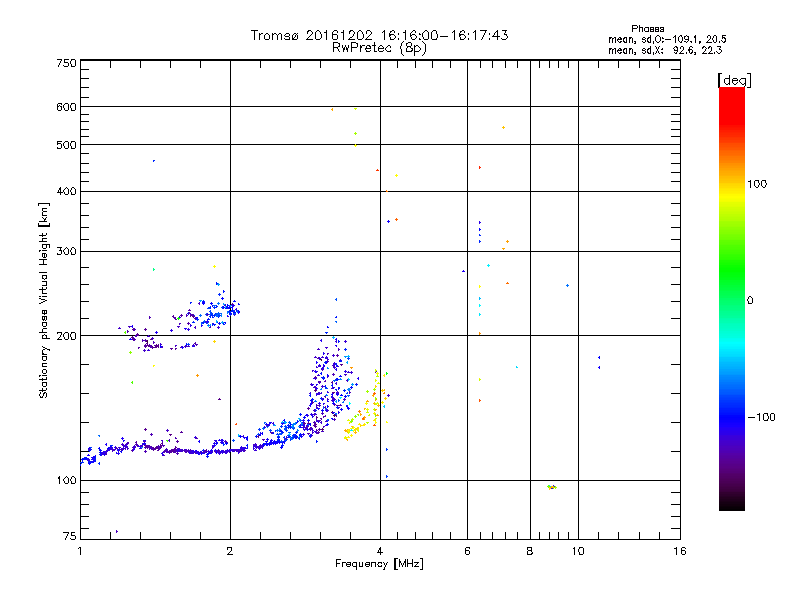800x600 pixels.
Task: Click the yellow-orange echo cluster near 4 MHz
Action: point(366,406)
